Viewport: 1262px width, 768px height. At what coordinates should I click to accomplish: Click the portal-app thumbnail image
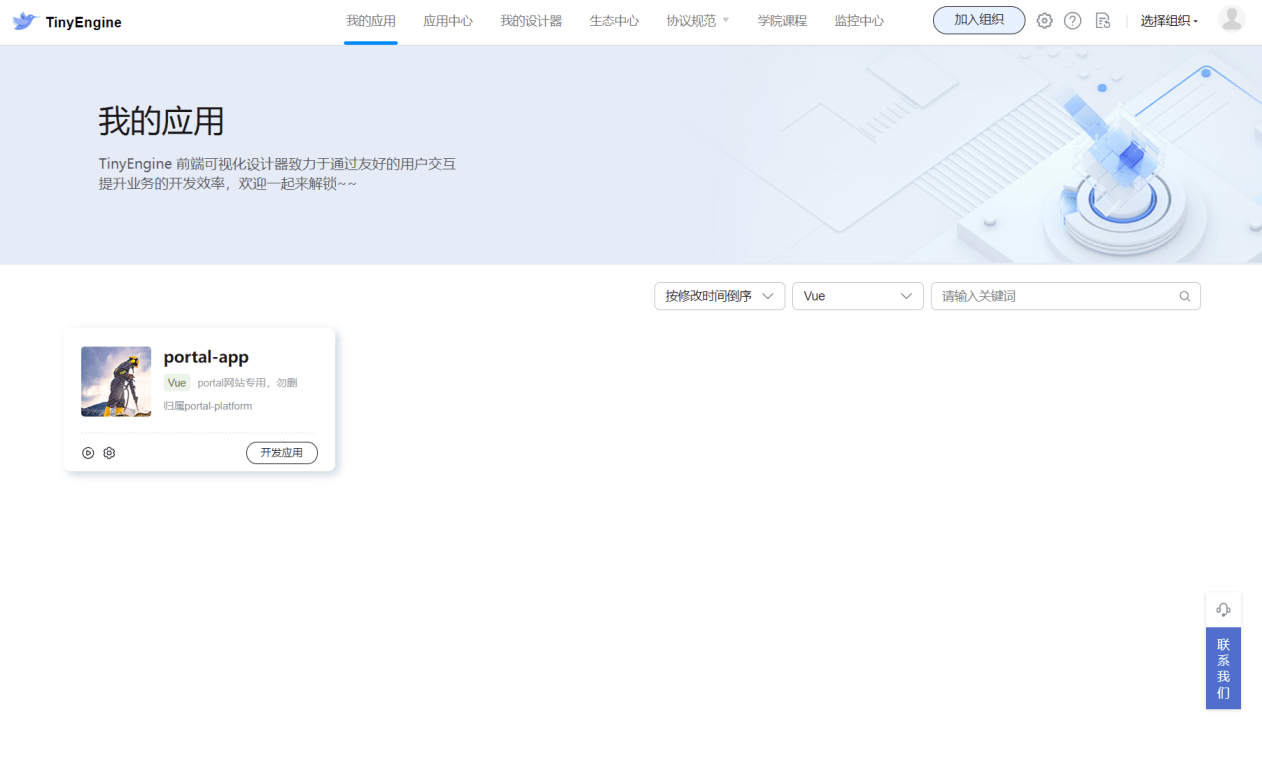[115, 381]
